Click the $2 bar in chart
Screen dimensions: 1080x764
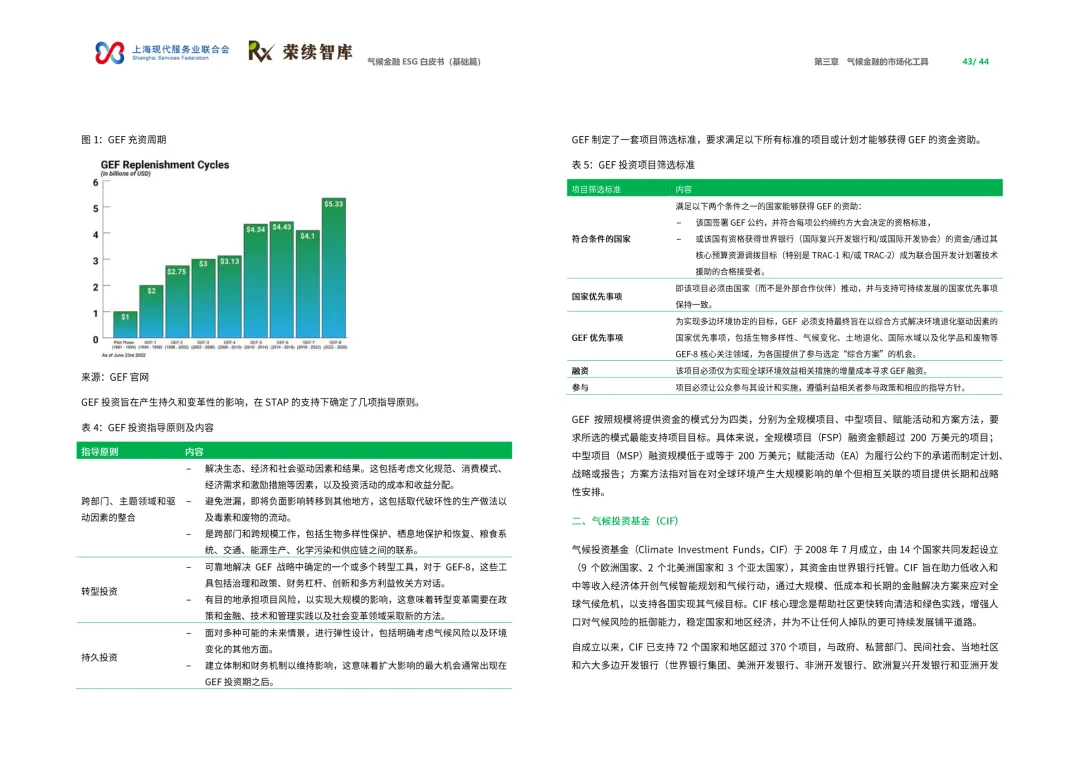(x=151, y=311)
